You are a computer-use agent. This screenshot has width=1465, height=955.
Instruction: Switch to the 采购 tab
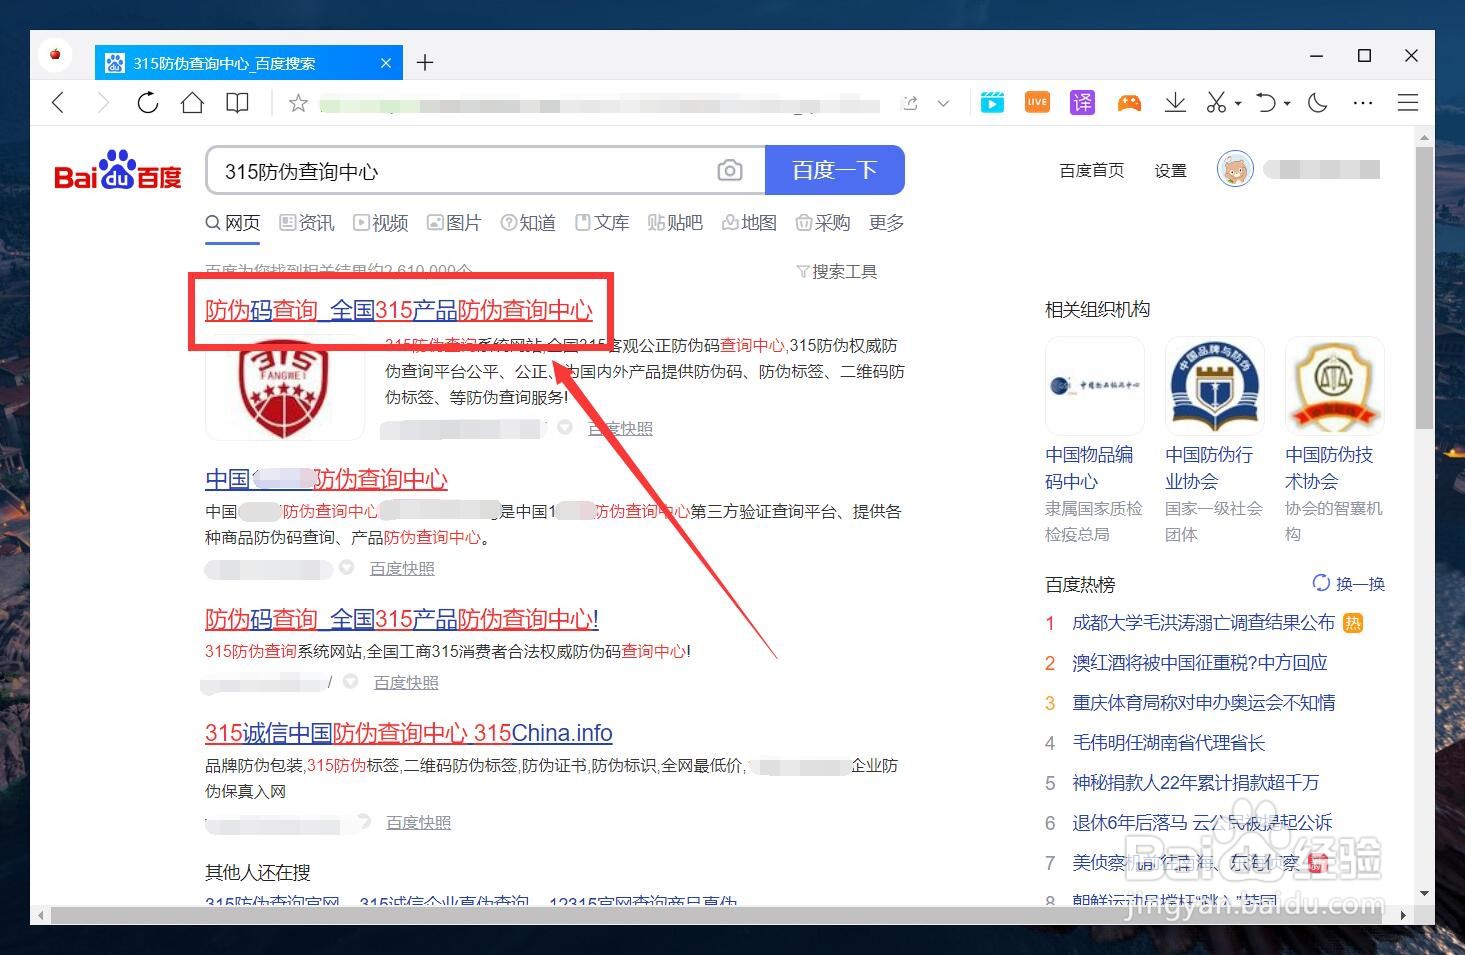point(823,223)
